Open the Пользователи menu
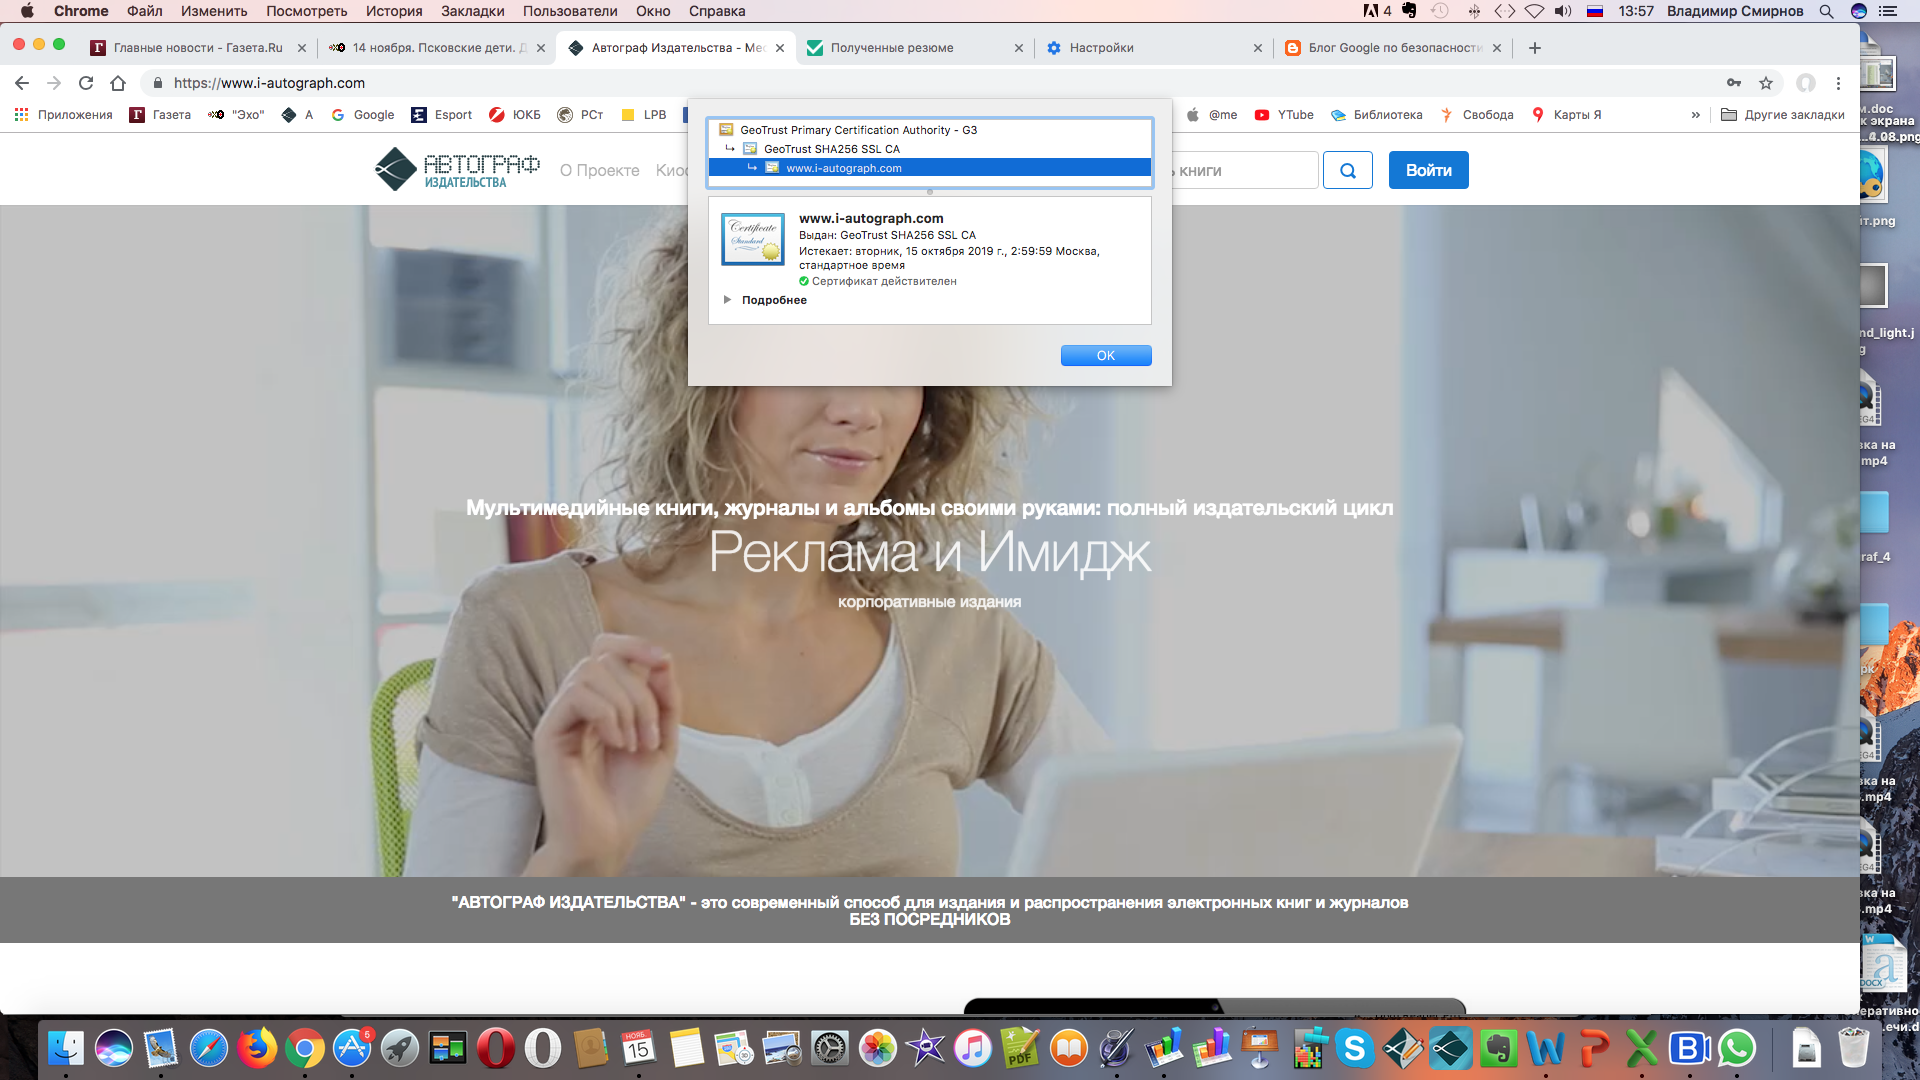The image size is (1920, 1080). [570, 11]
